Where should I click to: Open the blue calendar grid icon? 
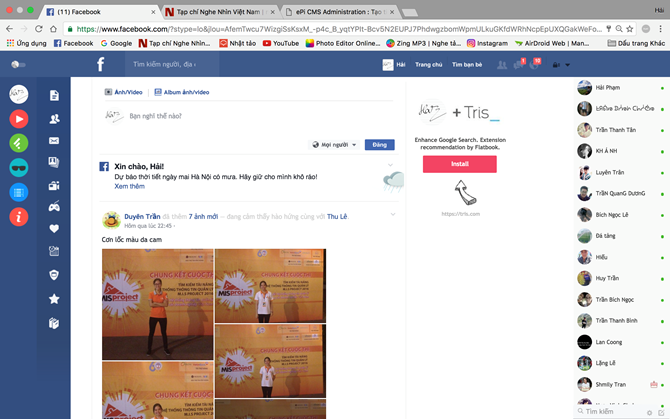tap(19, 192)
